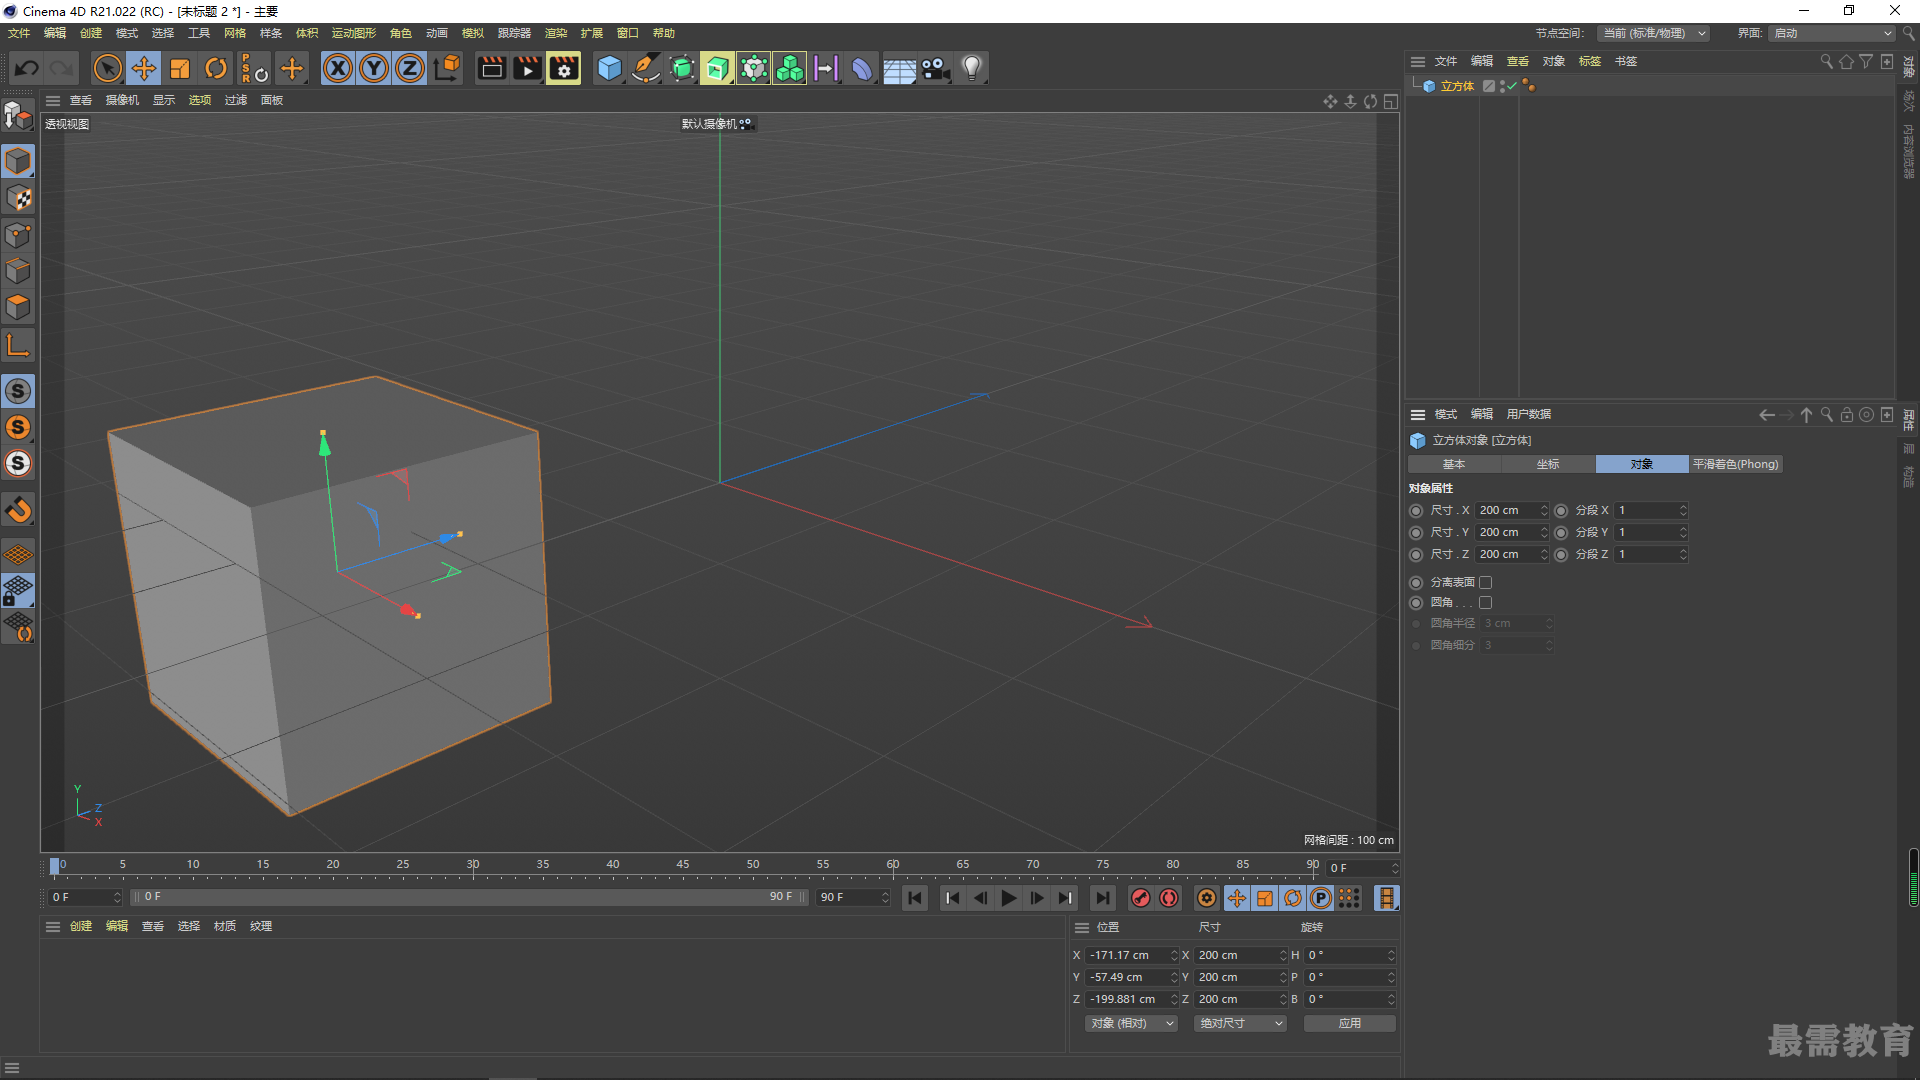Image resolution: width=1920 pixels, height=1080 pixels.
Task: Toggle Y axis lock
Action: (374, 68)
